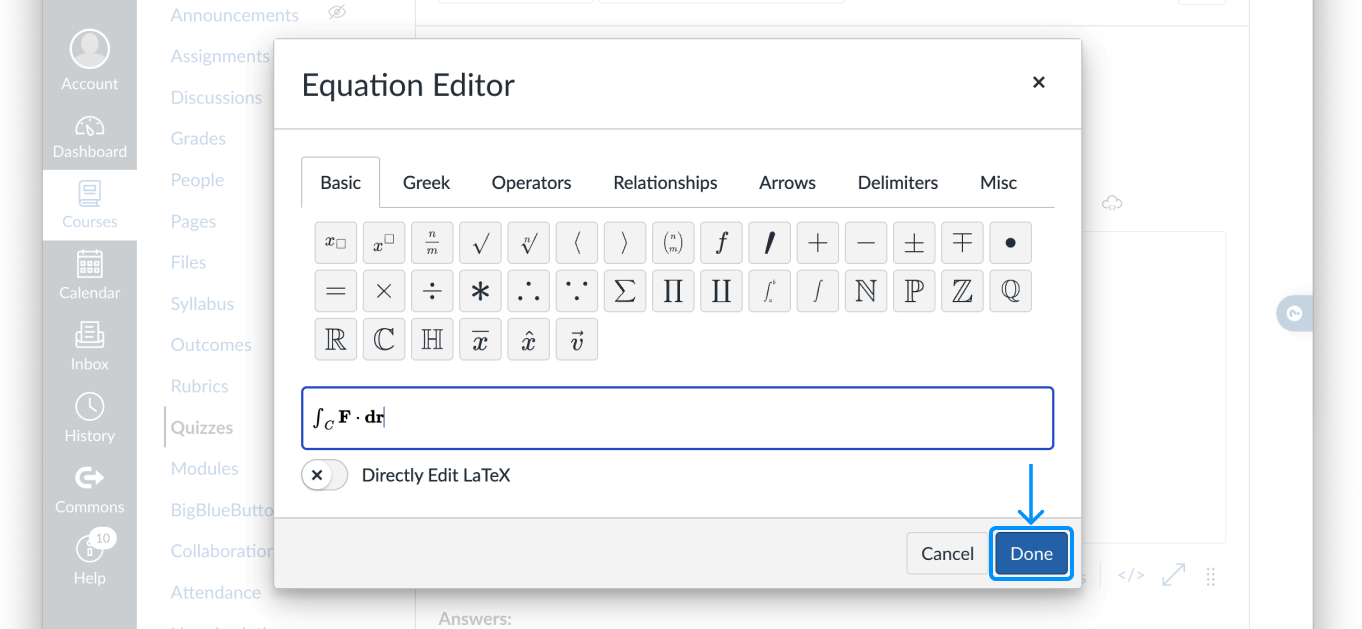The image size is (1362, 629).
Task: Insert minus-plus symbol
Action: pyautogui.click(x=962, y=242)
